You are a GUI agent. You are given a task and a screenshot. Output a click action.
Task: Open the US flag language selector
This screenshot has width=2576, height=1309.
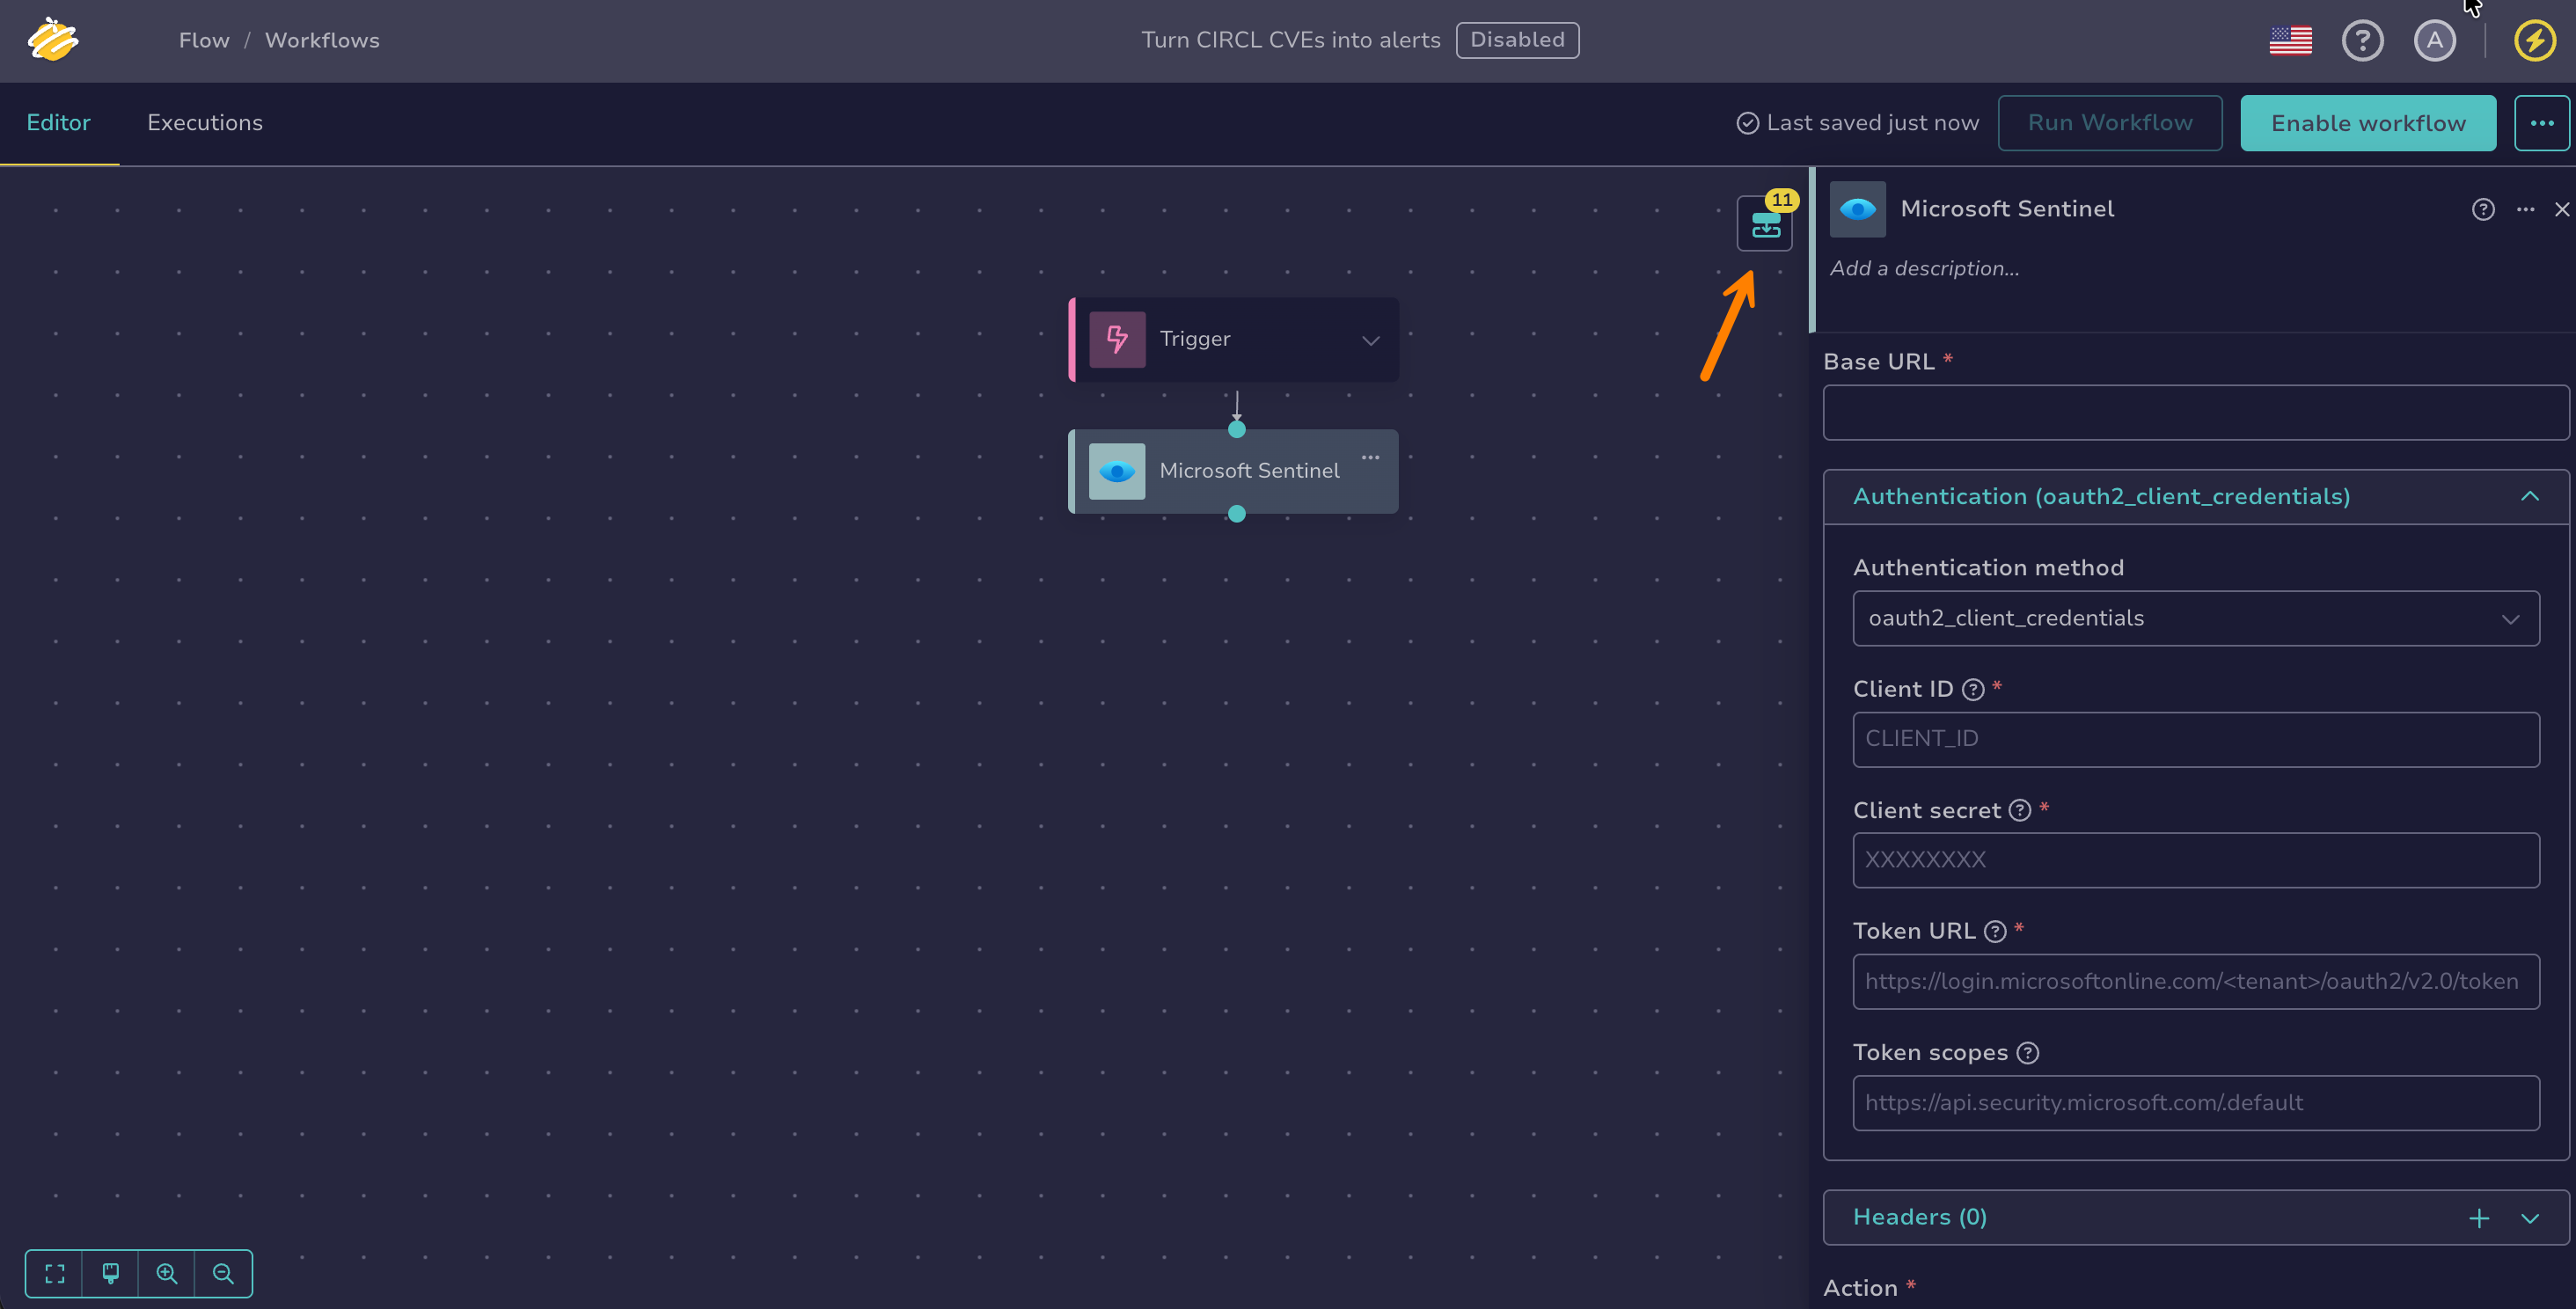[2291, 40]
